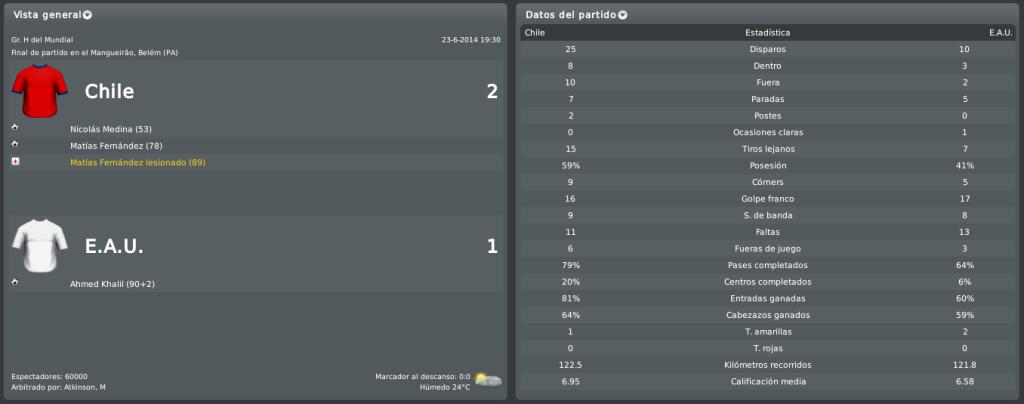Click goal ball icon beside Ahmed Khalil

click(x=15, y=283)
